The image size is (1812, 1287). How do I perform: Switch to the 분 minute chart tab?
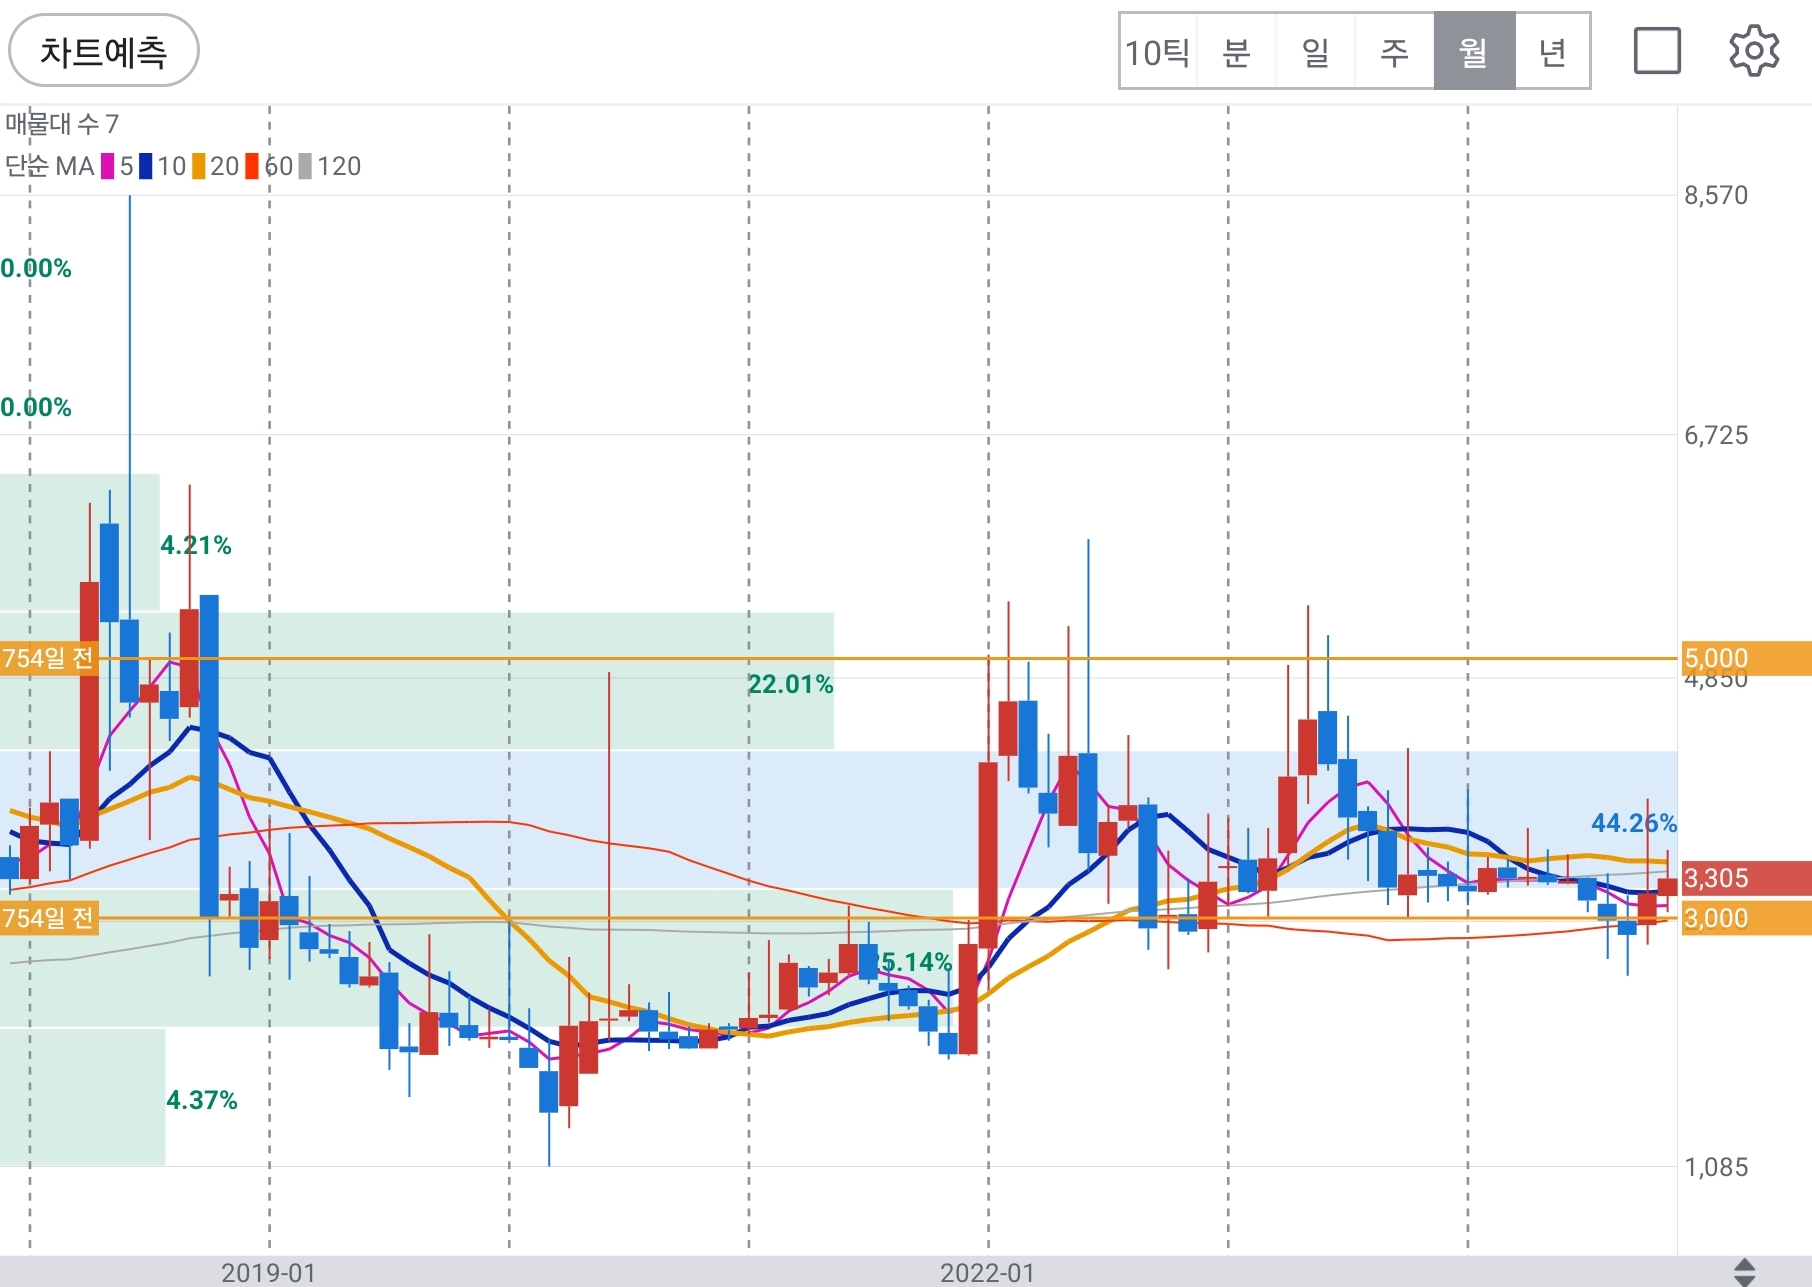click(x=1236, y=52)
